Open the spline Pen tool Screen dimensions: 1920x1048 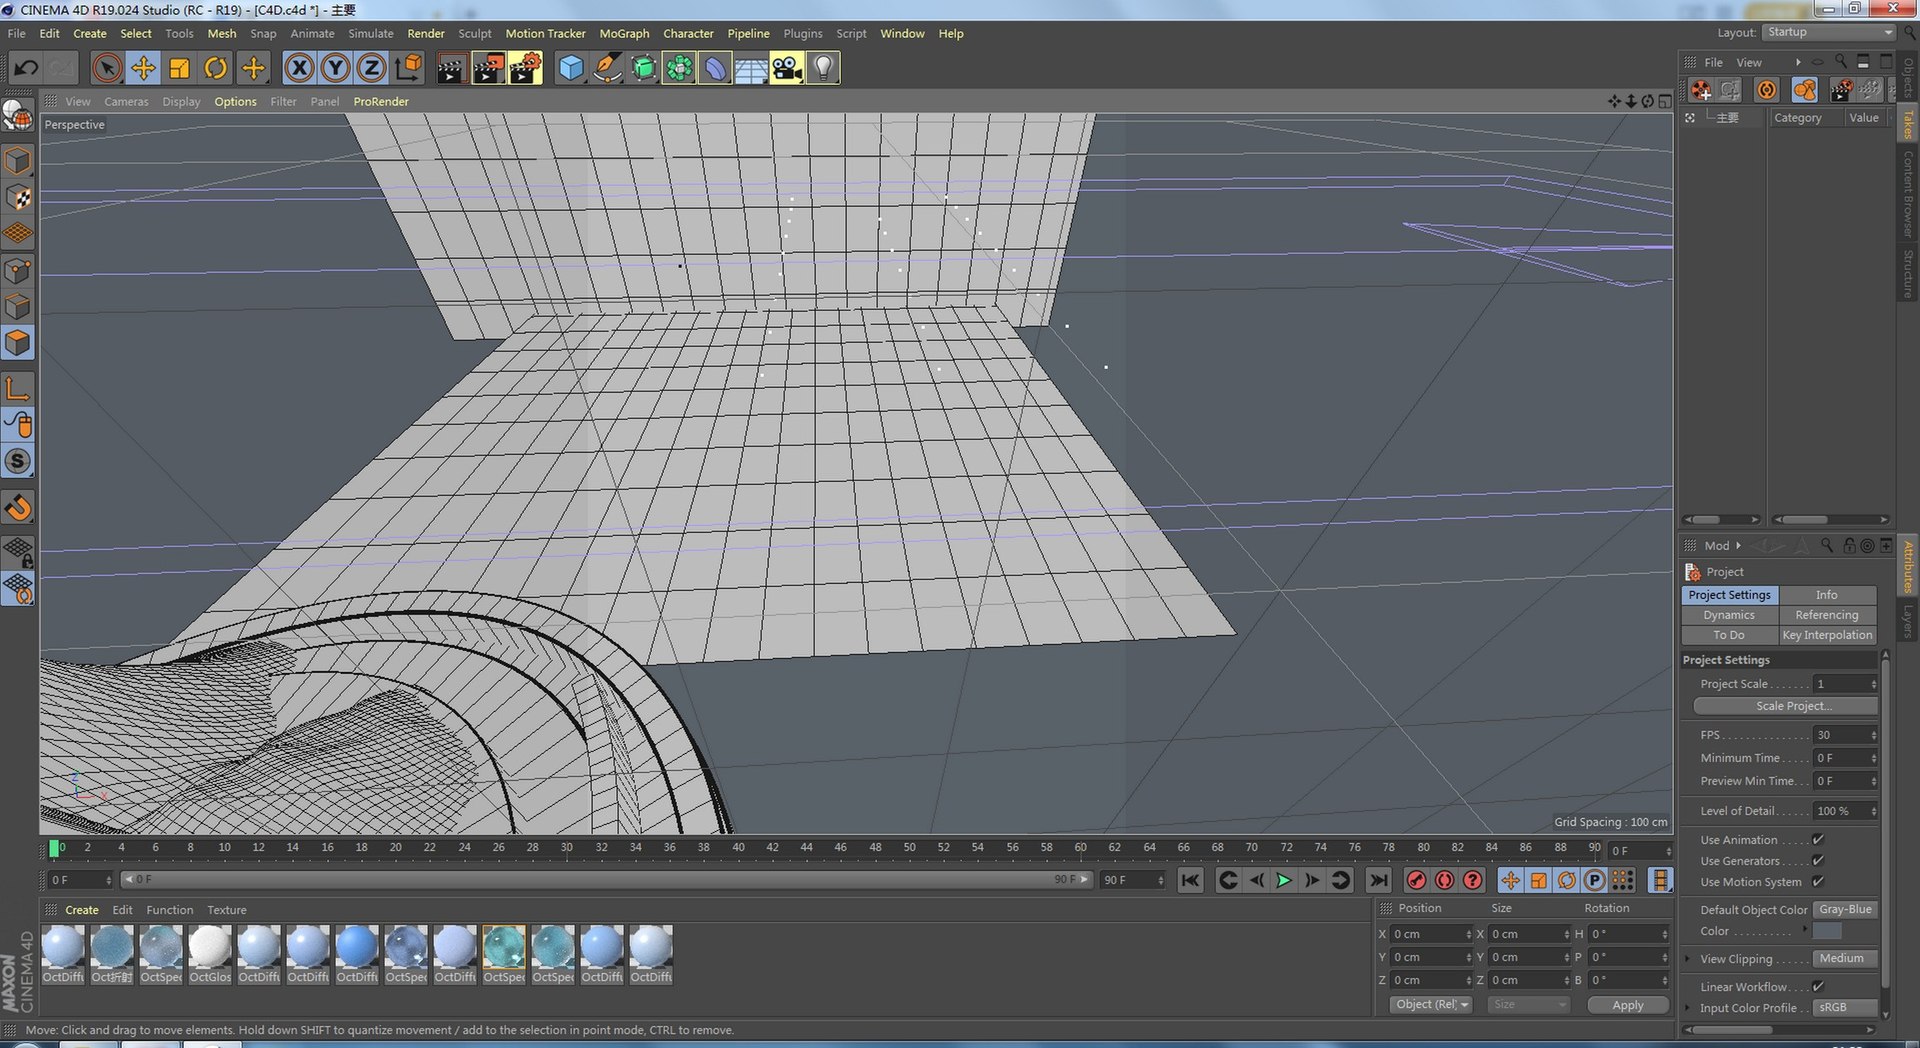coord(607,68)
